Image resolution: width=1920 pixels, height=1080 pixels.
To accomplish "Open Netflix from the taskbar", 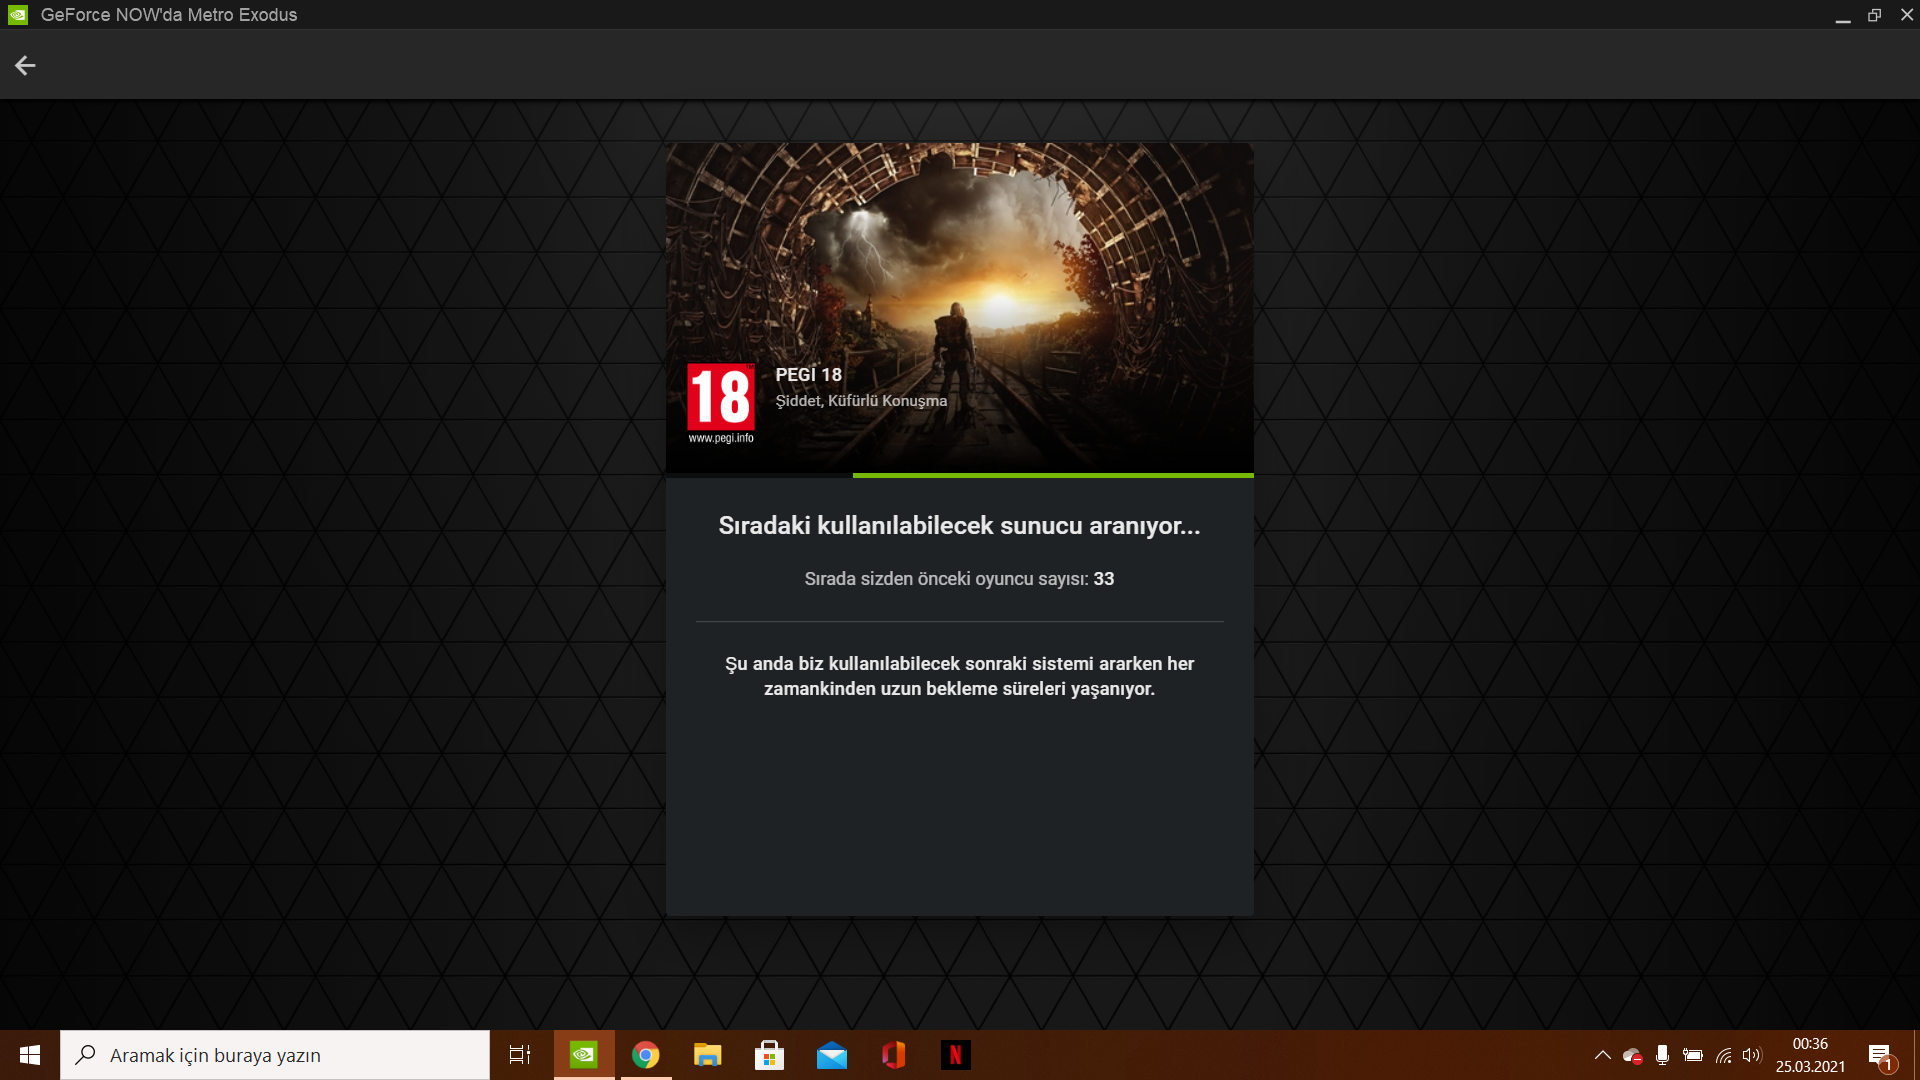I will point(955,1055).
